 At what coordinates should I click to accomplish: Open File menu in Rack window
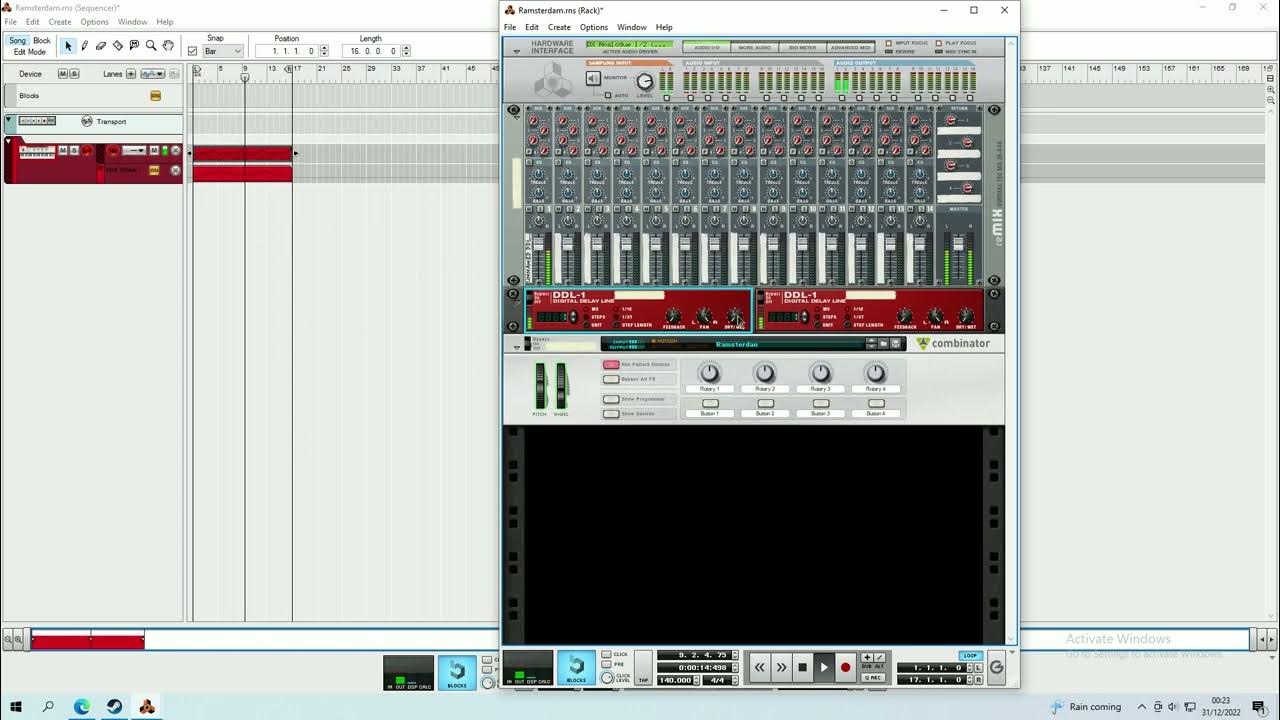click(510, 27)
